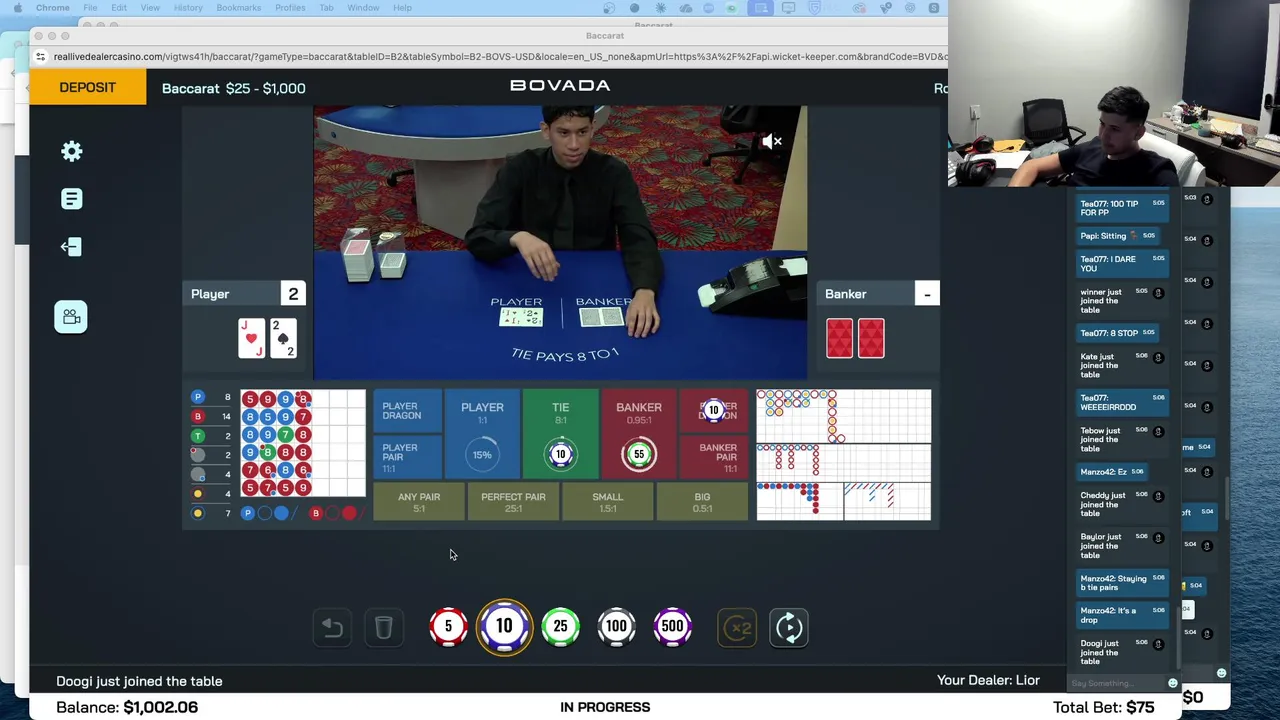Select the 10 chip
Screen dimensions: 1280x720
pyautogui.click(x=504, y=626)
